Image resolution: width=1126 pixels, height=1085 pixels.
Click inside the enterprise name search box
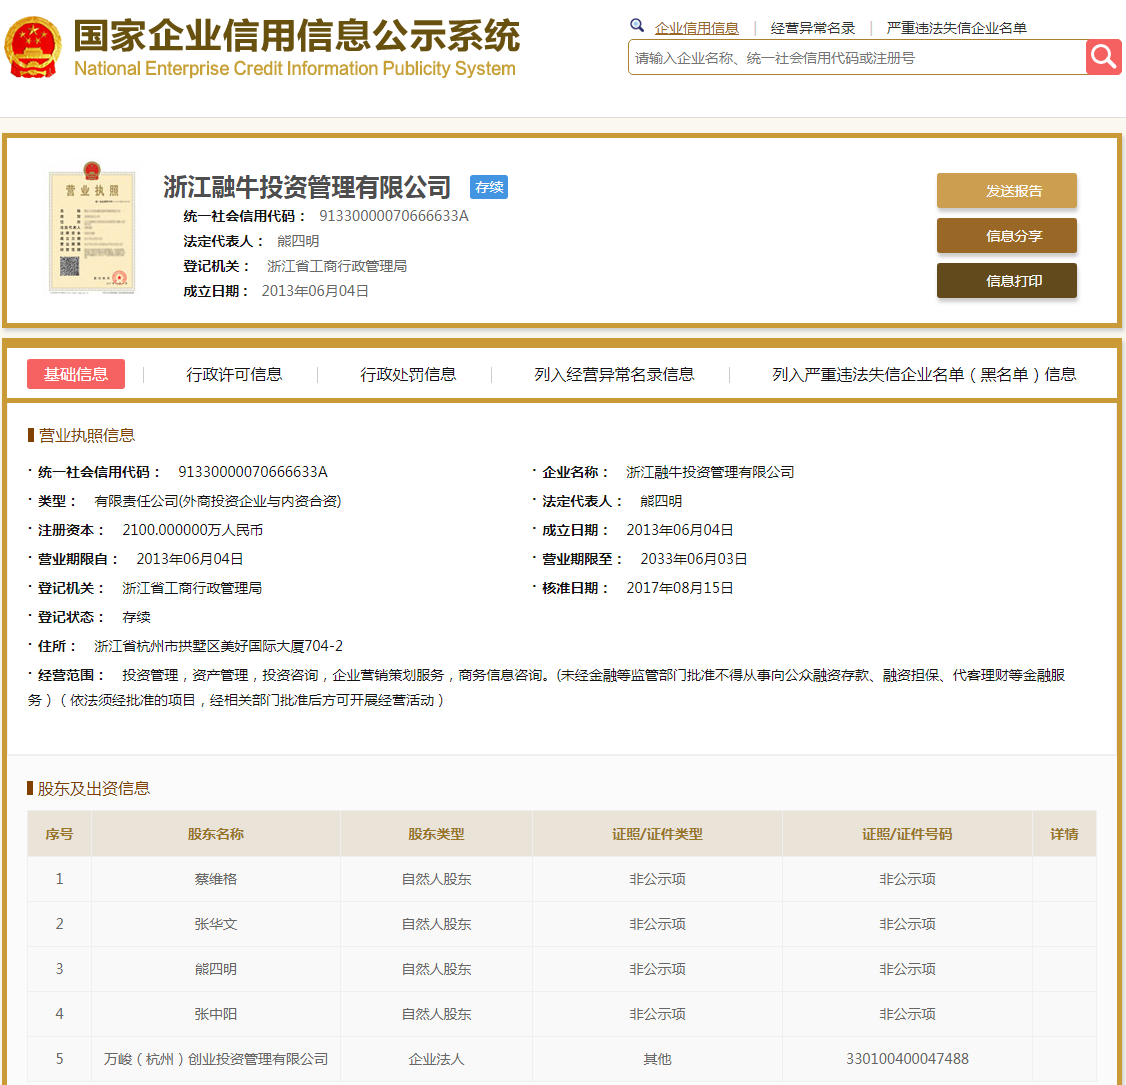[x=850, y=57]
